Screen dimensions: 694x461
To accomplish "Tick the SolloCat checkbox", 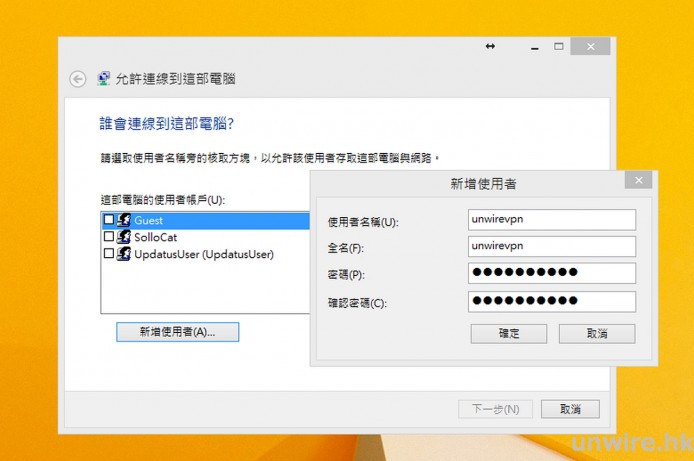I will coord(109,237).
